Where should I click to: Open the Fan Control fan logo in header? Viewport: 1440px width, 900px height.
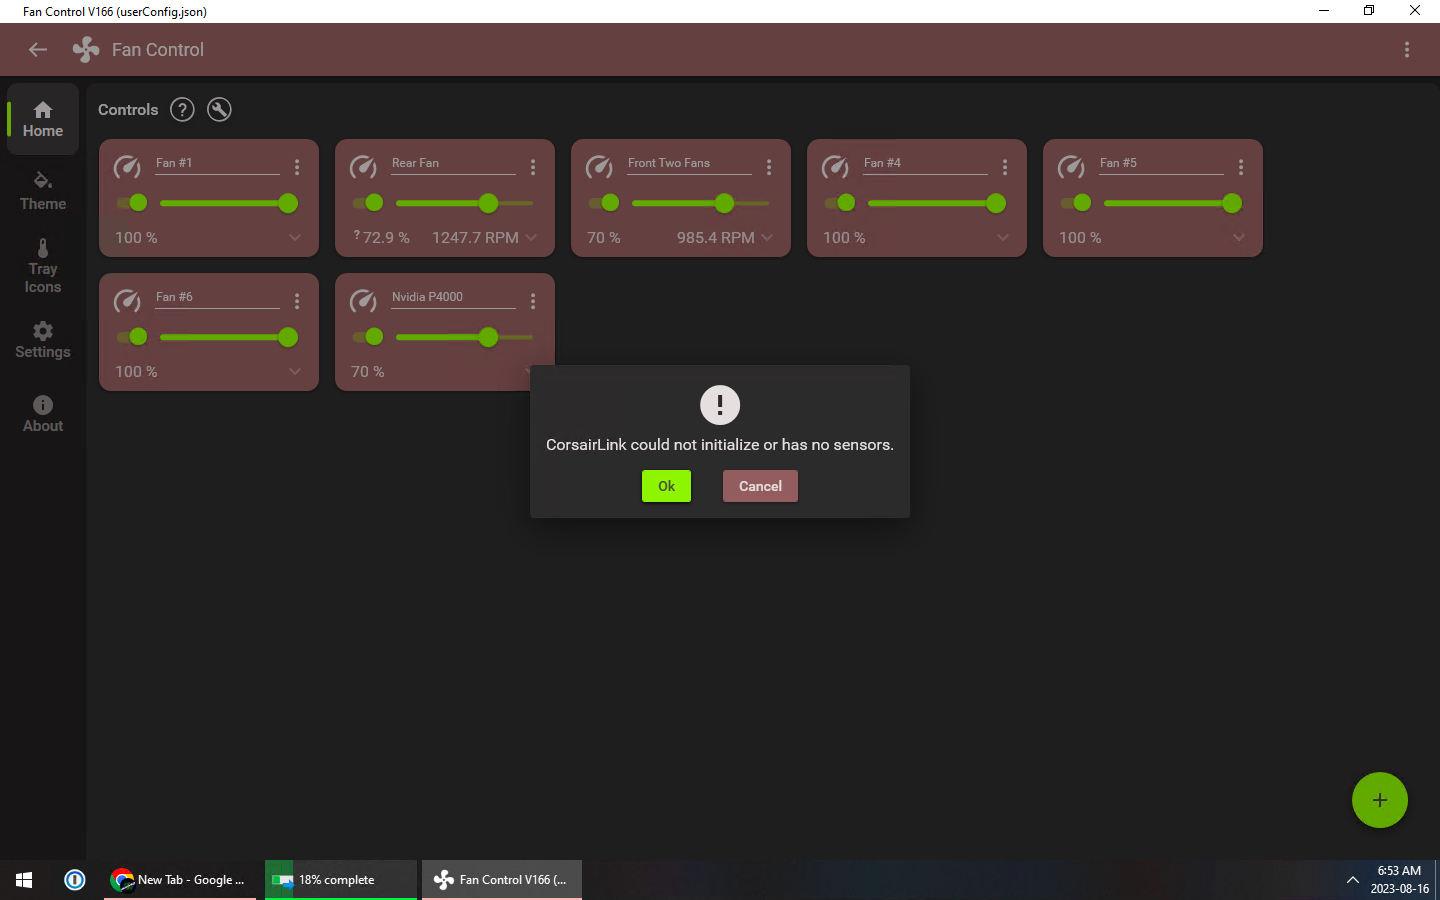point(85,49)
